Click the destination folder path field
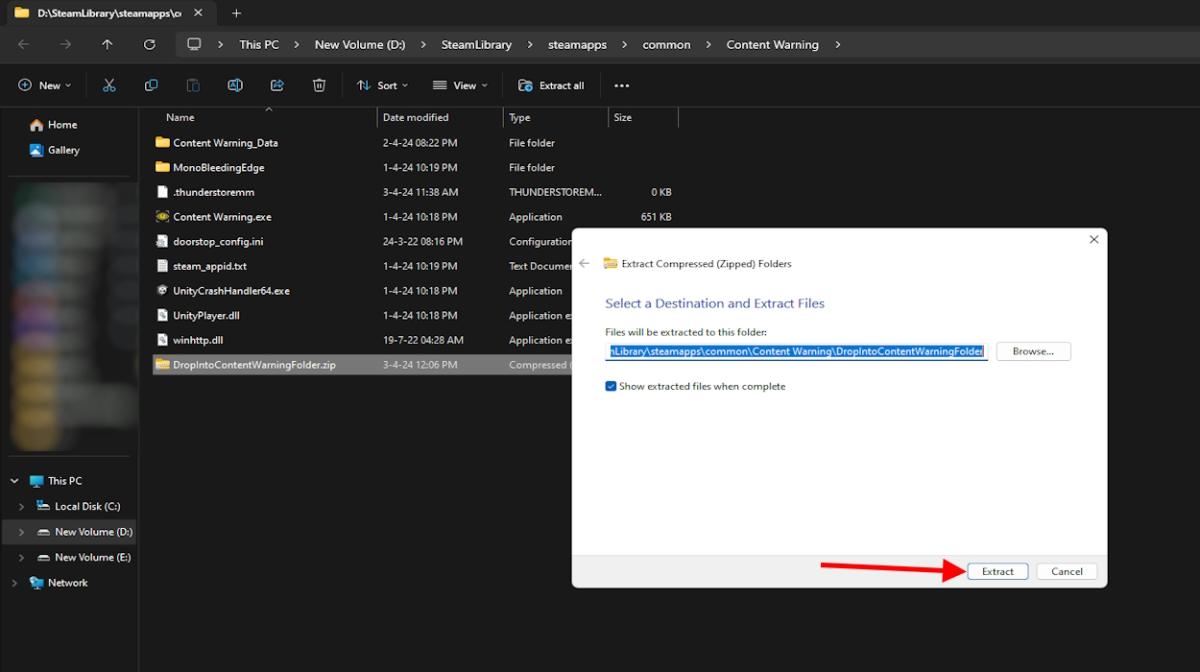The height and width of the screenshot is (672, 1200). [x=796, y=352]
